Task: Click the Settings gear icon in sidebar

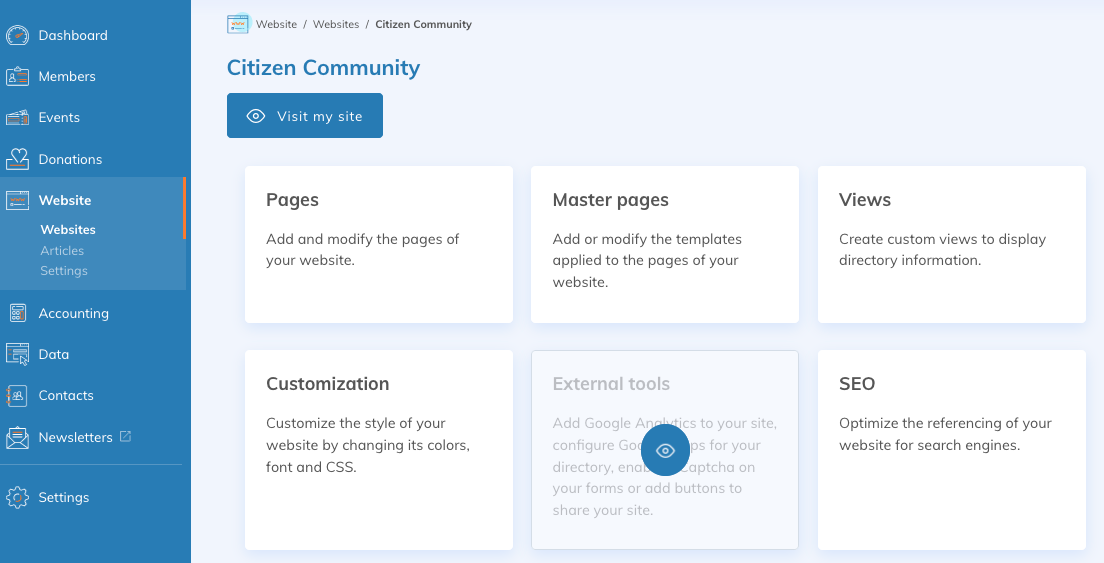Action: click(18, 497)
